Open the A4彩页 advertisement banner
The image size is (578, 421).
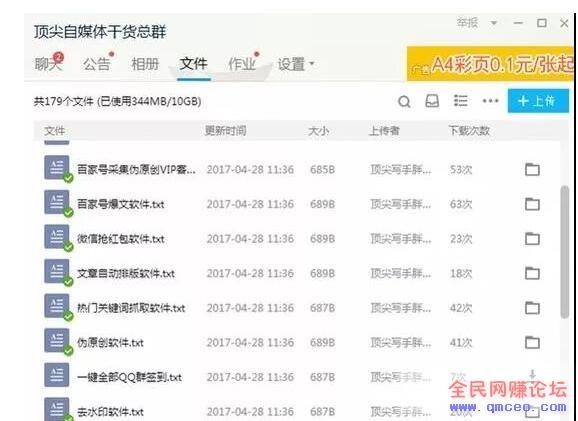pos(490,64)
